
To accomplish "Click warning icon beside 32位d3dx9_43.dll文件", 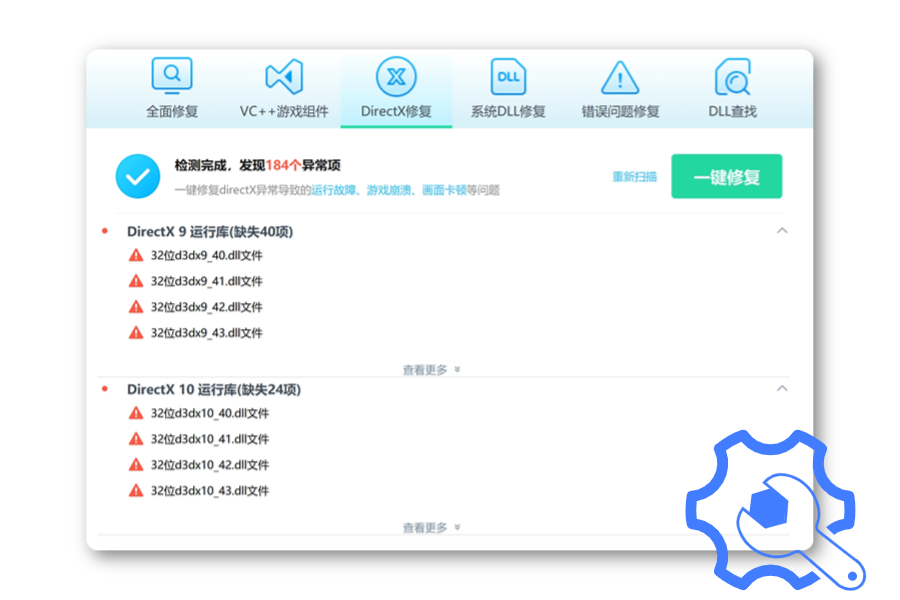I will [x=136, y=332].
